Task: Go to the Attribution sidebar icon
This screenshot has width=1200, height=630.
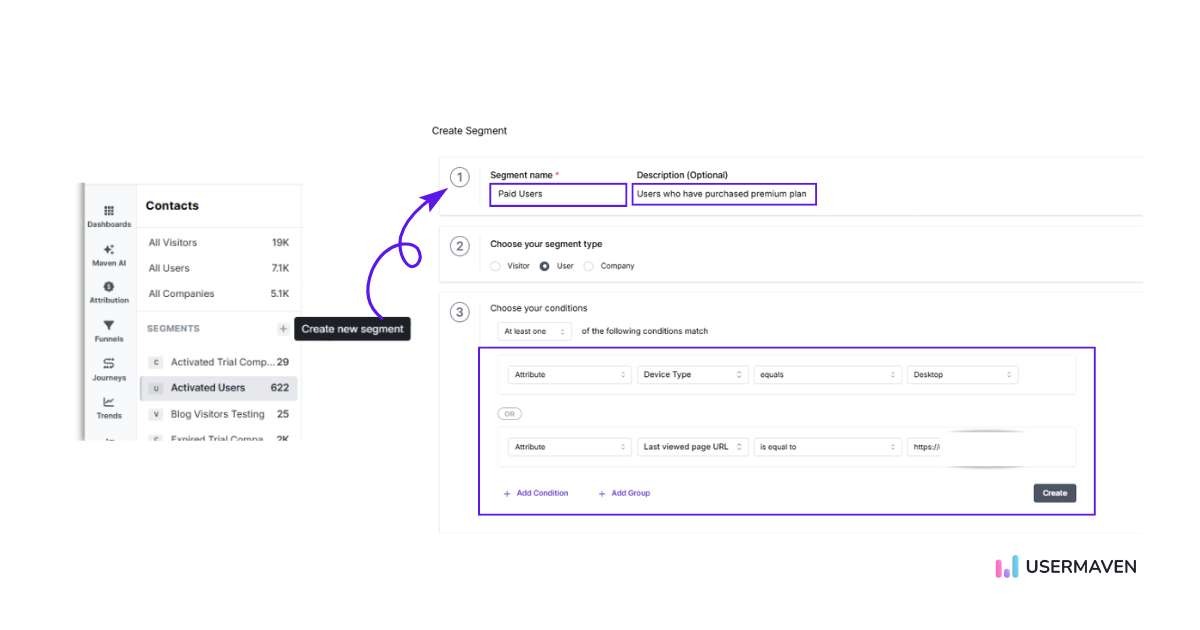Action: tap(109, 288)
